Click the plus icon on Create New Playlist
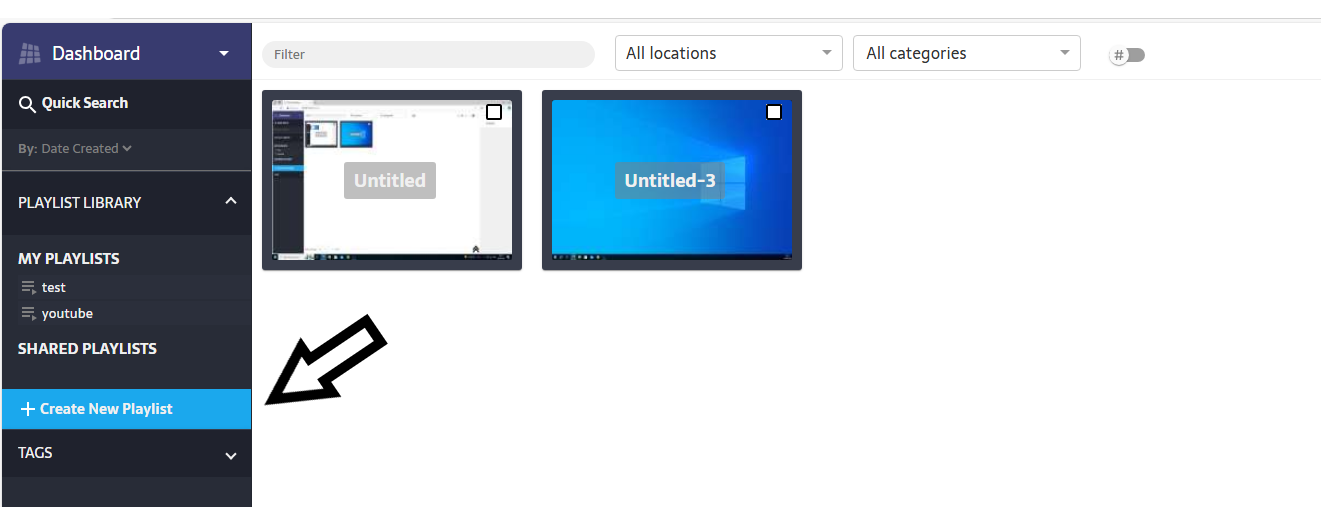The width and height of the screenshot is (1321, 525). [x=28, y=409]
